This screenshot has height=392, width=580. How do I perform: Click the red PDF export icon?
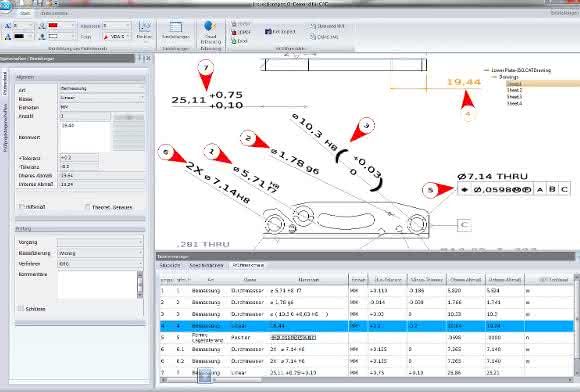[x=234, y=32]
